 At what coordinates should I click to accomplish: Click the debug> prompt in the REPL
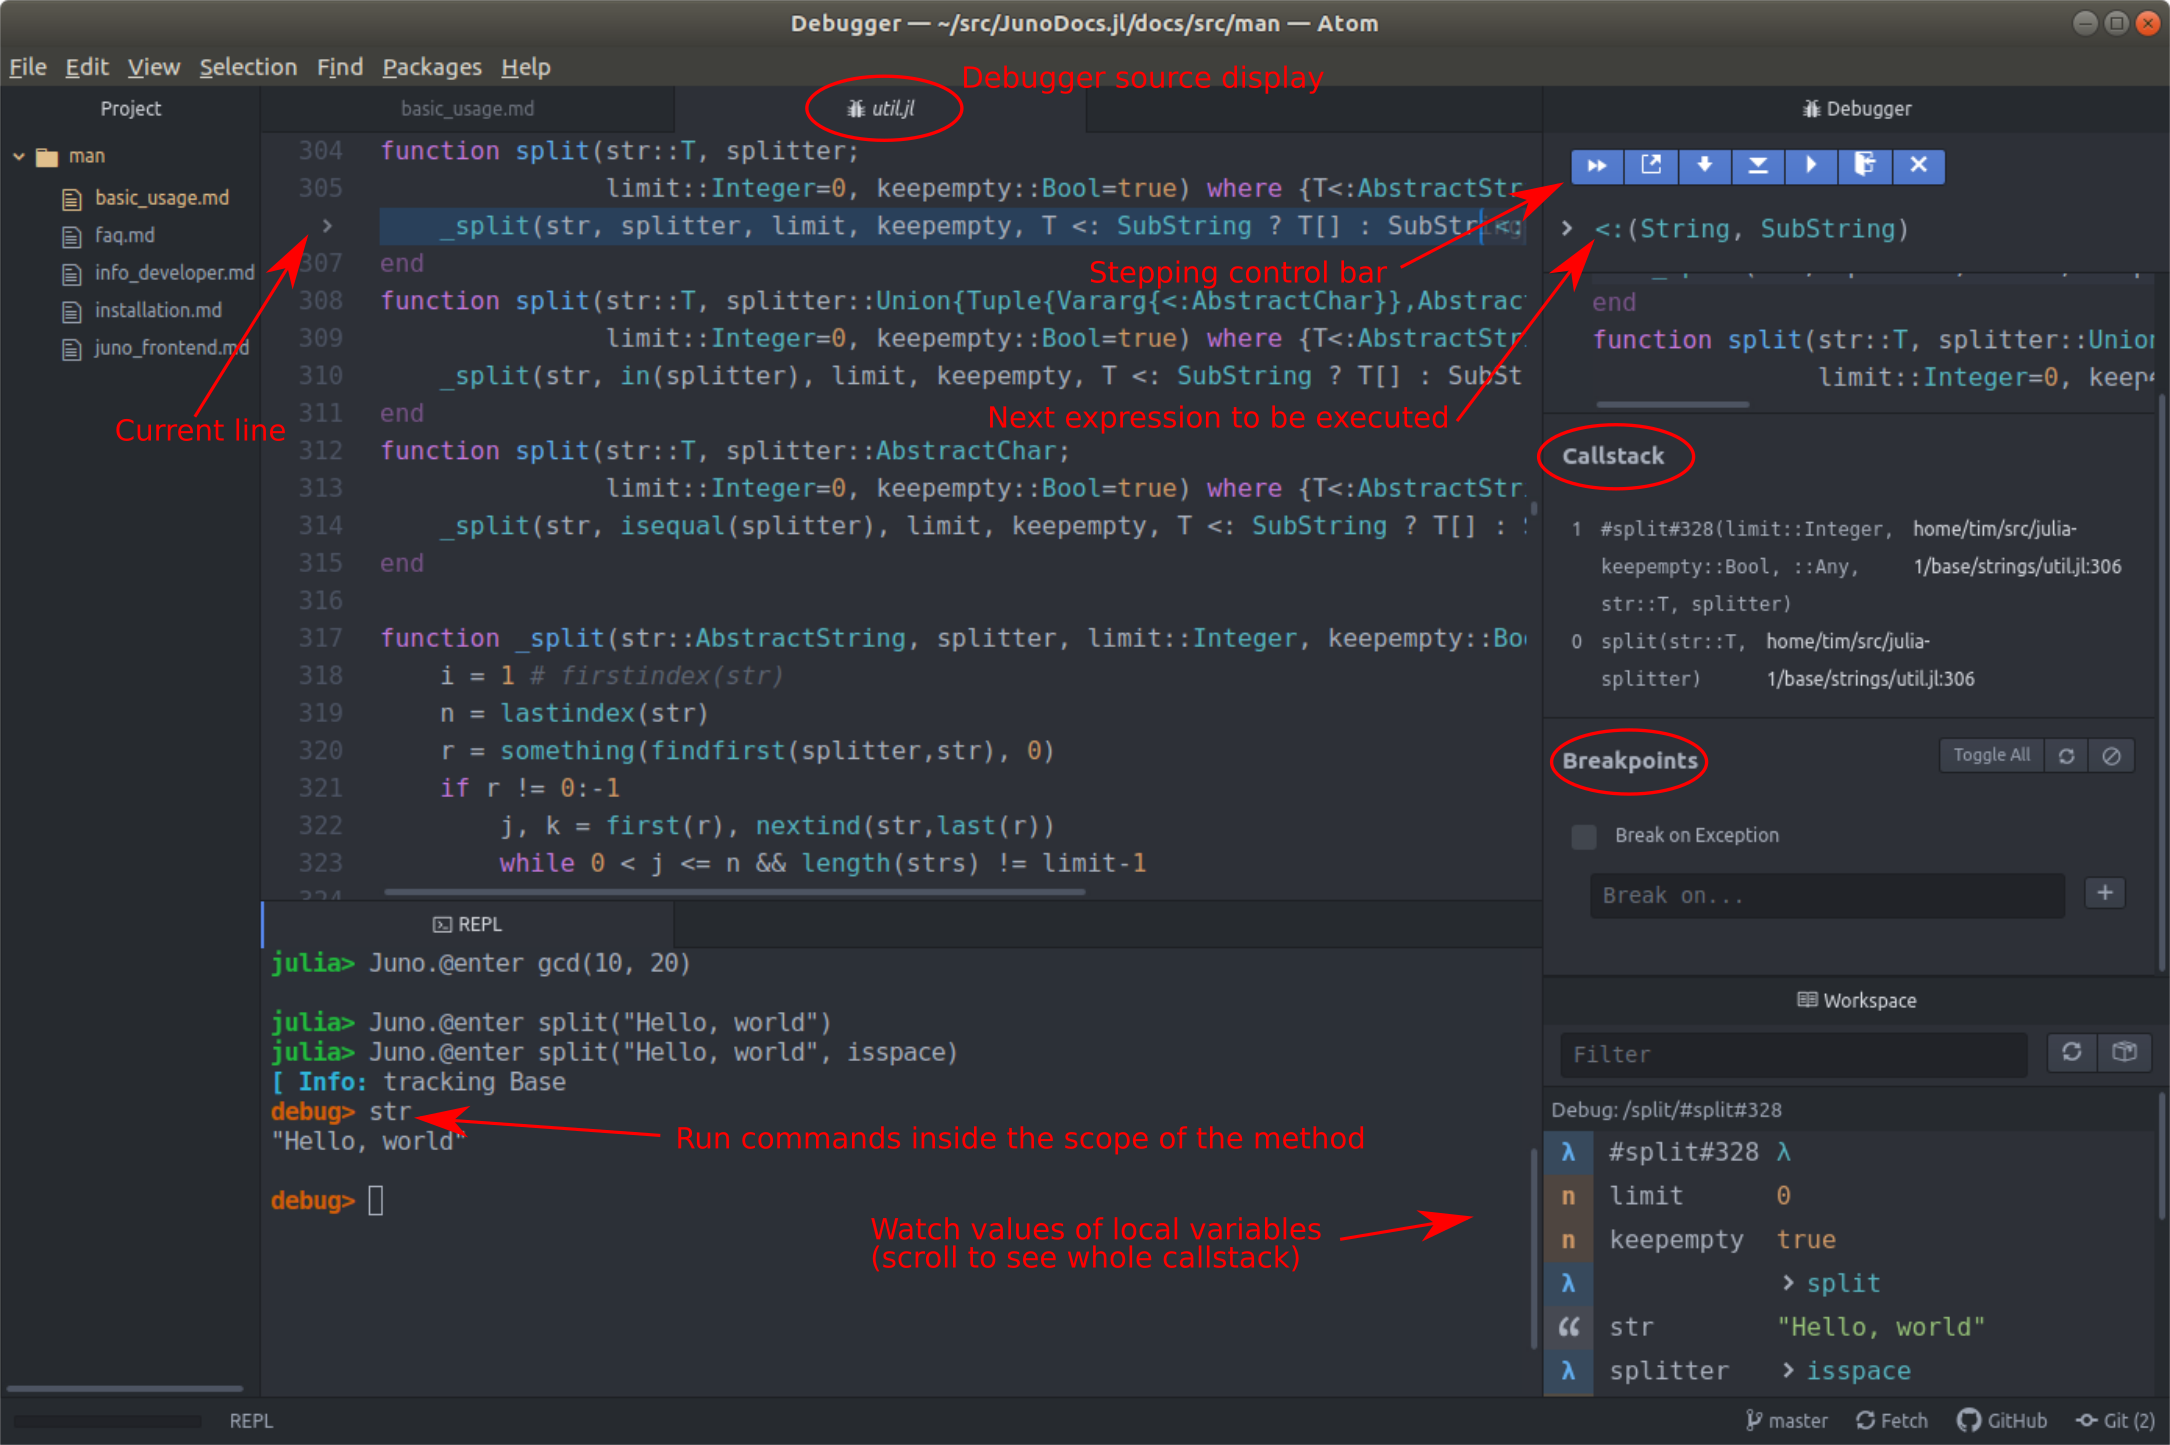point(312,1200)
